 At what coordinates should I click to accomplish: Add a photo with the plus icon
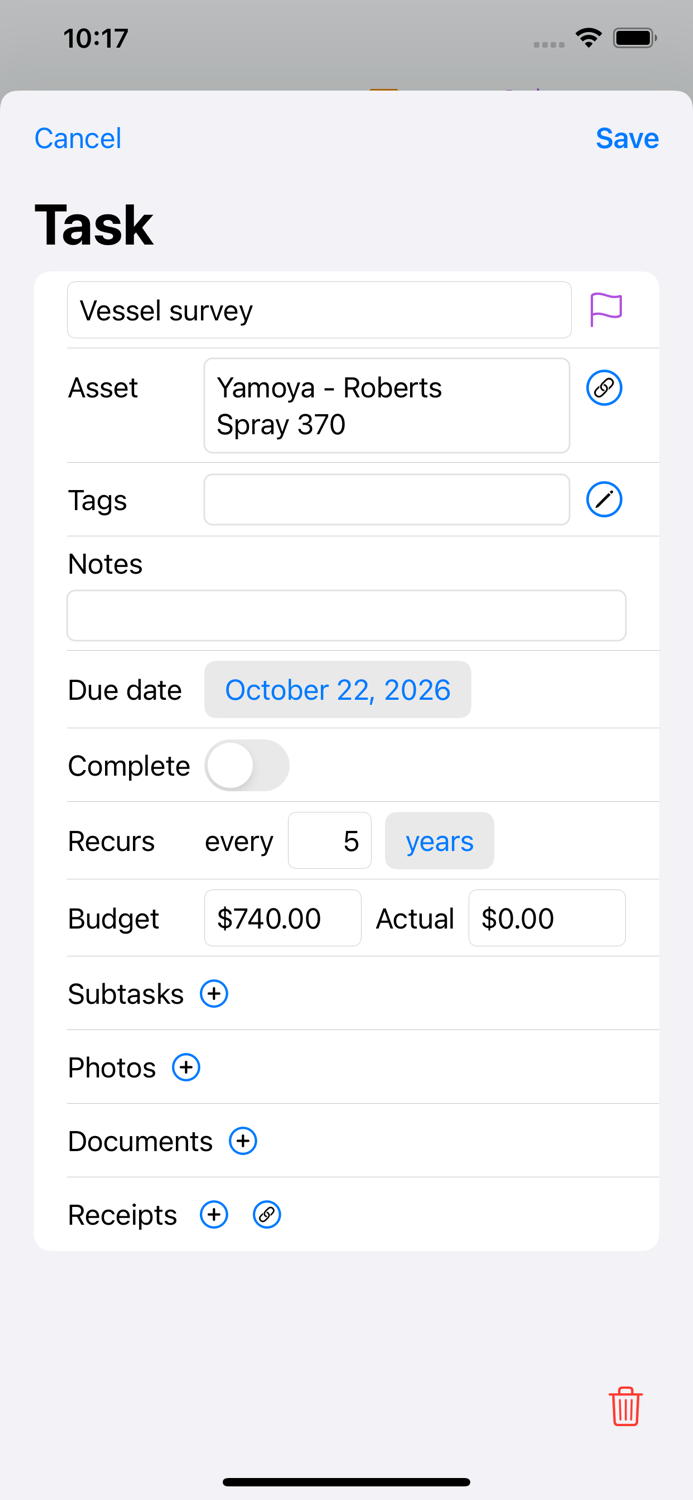(x=186, y=1068)
